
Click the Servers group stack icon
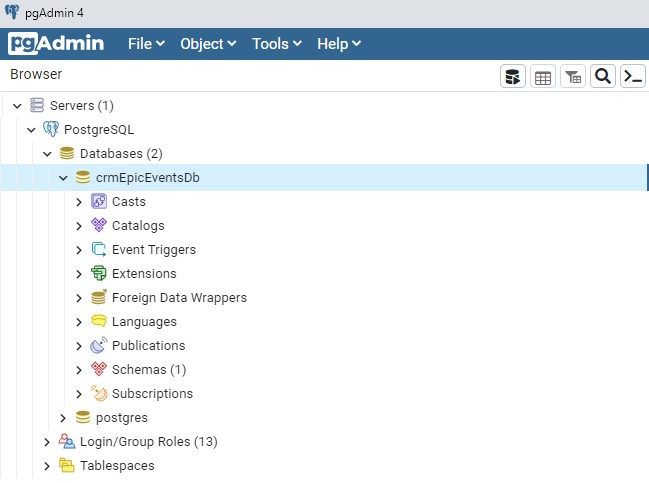(37, 105)
